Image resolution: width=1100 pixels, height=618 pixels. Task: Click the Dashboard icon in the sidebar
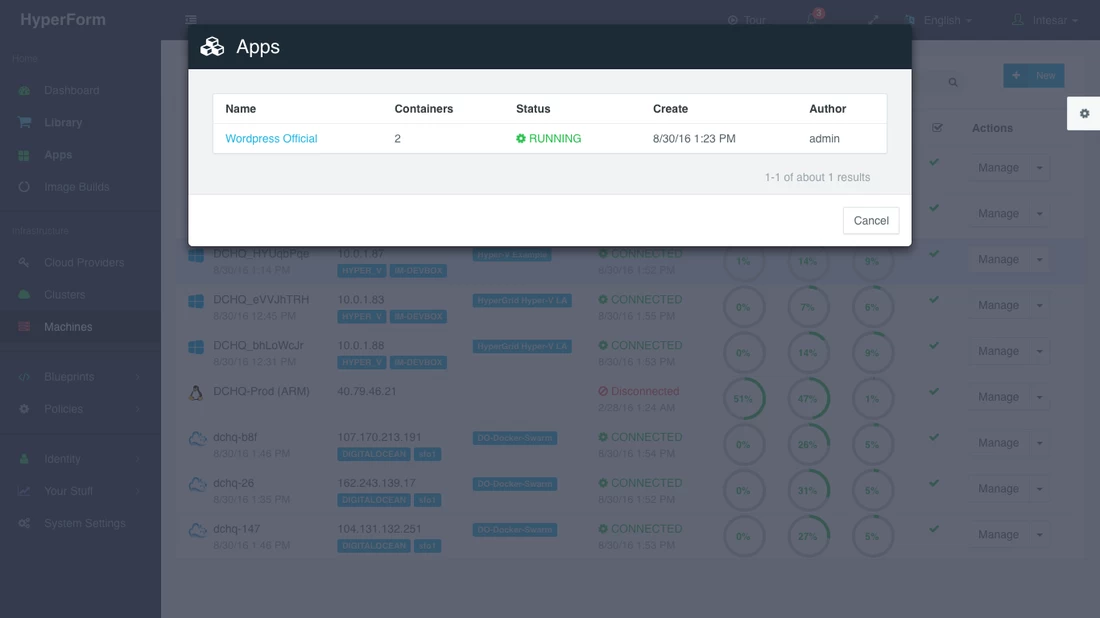pyautogui.click(x=24, y=90)
